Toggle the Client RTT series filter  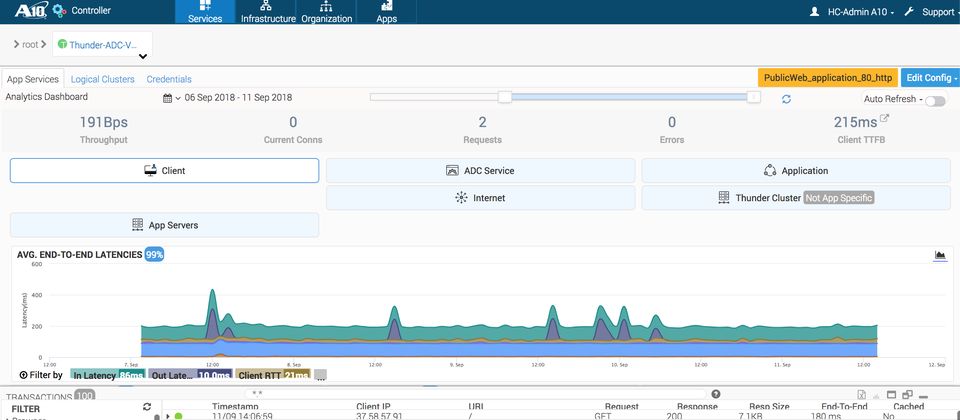point(273,375)
